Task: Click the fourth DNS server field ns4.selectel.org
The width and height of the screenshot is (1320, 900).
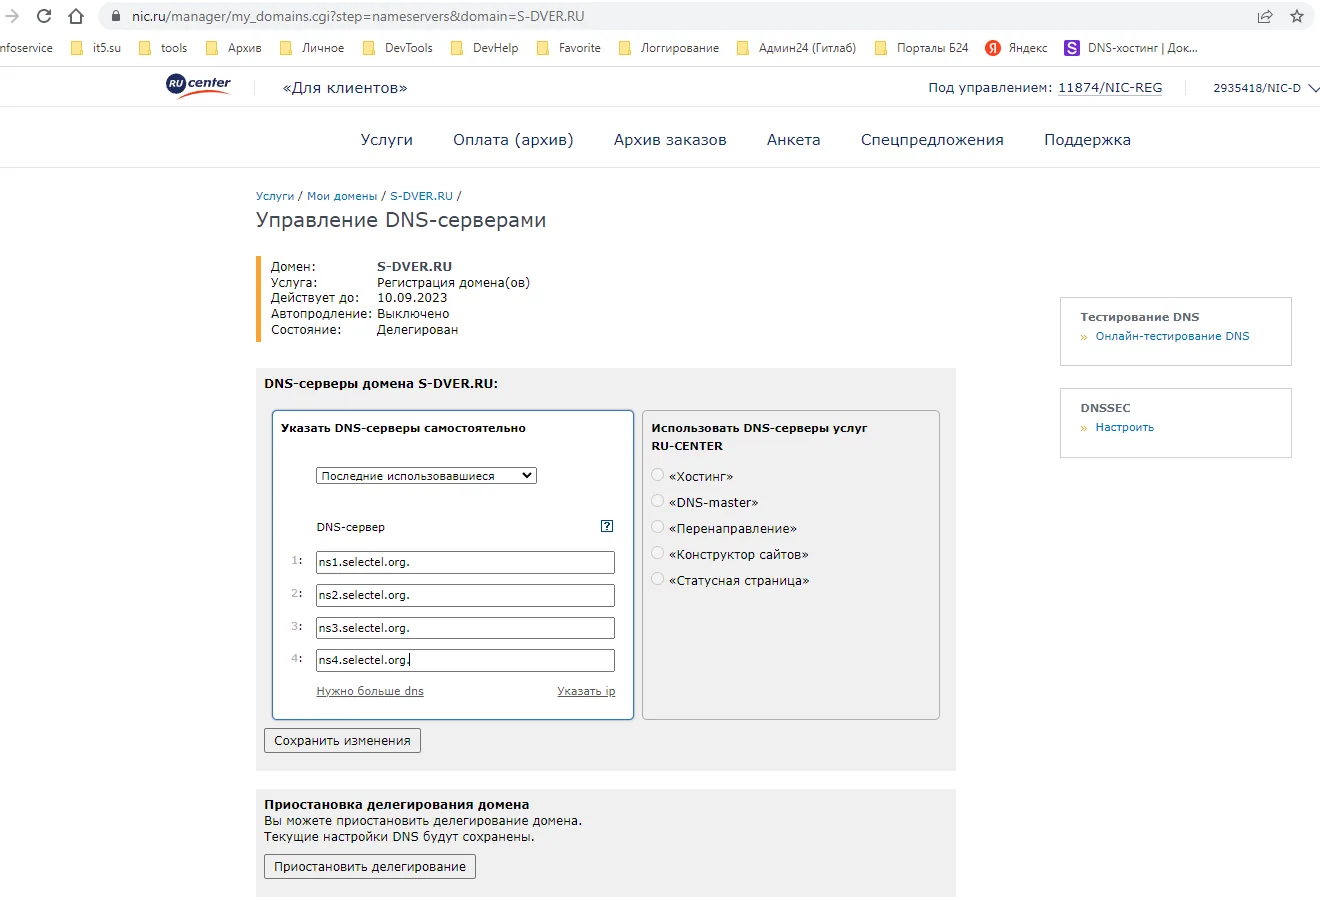Action: 465,660
